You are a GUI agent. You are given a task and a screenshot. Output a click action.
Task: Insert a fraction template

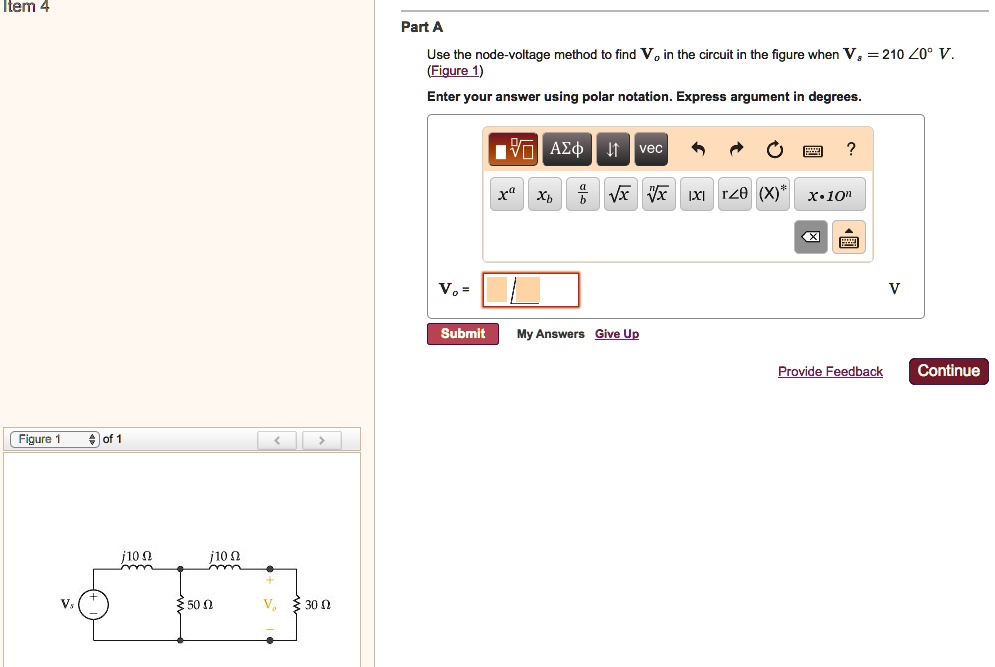582,194
